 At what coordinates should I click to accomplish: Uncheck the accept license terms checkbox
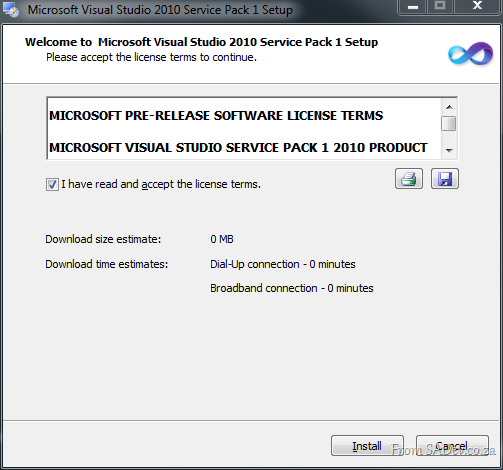[x=52, y=184]
